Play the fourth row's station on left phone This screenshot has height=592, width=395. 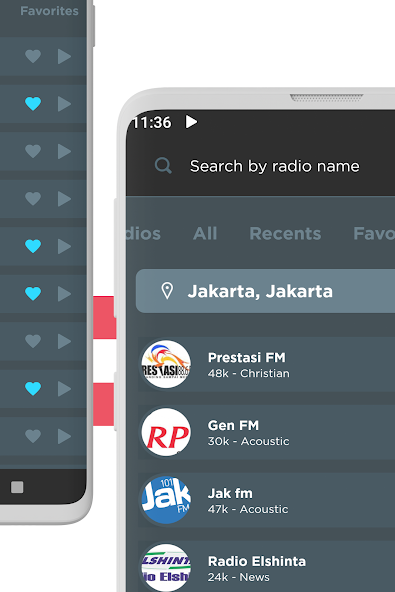coord(64,199)
